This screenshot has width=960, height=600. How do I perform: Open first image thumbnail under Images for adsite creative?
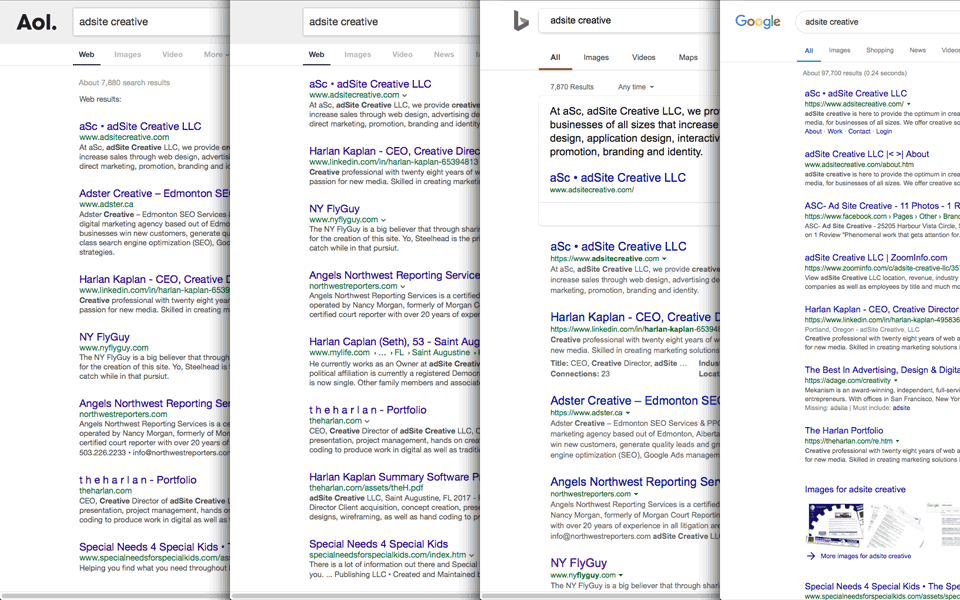[x=835, y=525]
